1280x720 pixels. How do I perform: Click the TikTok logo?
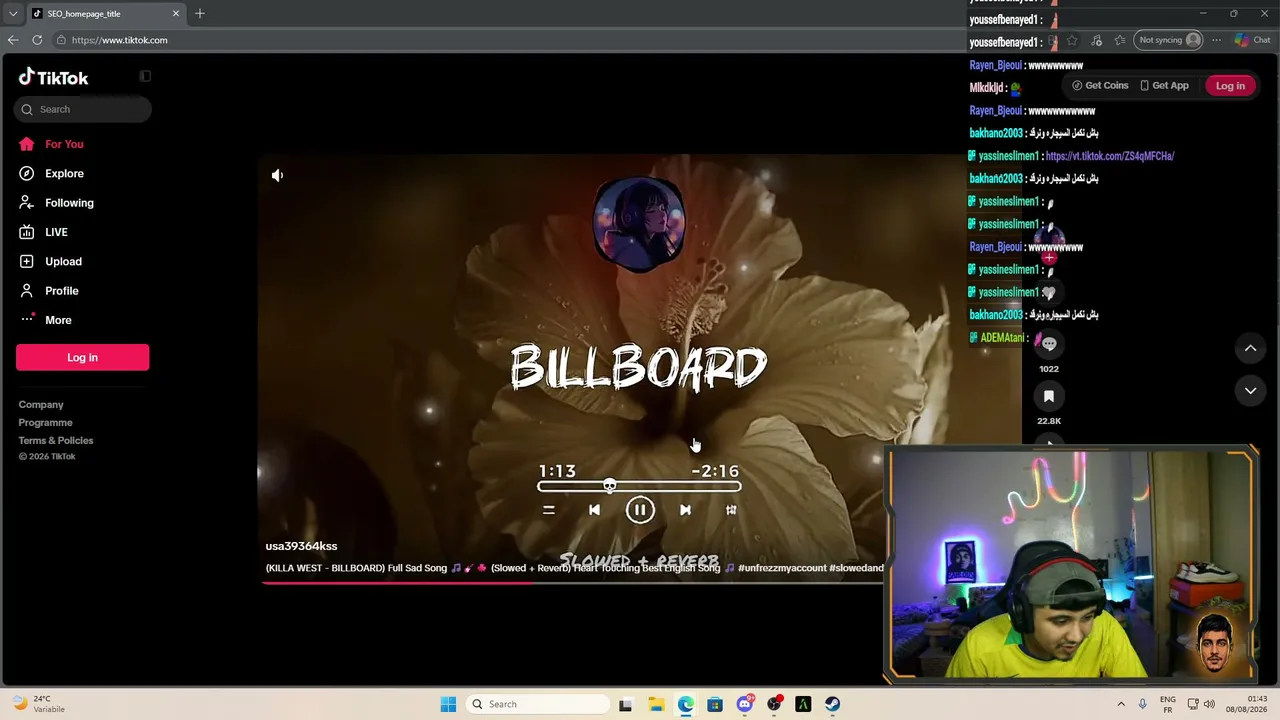(54, 77)
